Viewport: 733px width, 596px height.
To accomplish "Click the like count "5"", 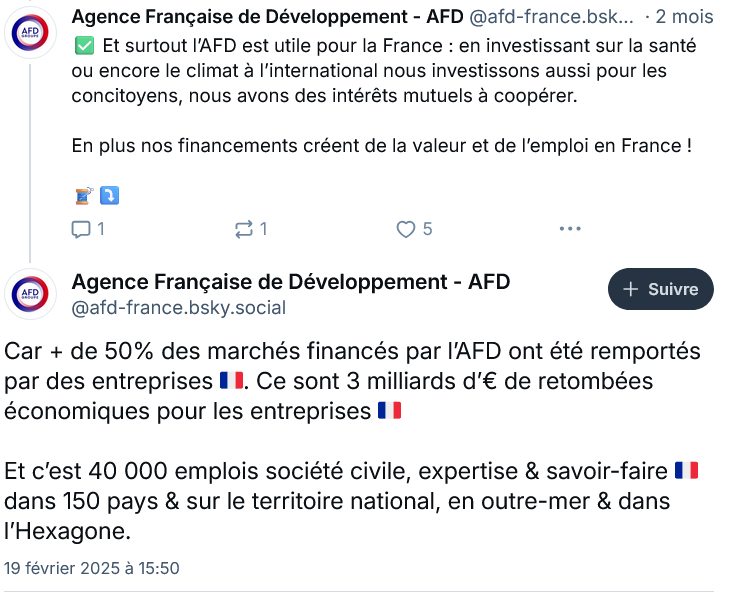I will click(427, 229).
